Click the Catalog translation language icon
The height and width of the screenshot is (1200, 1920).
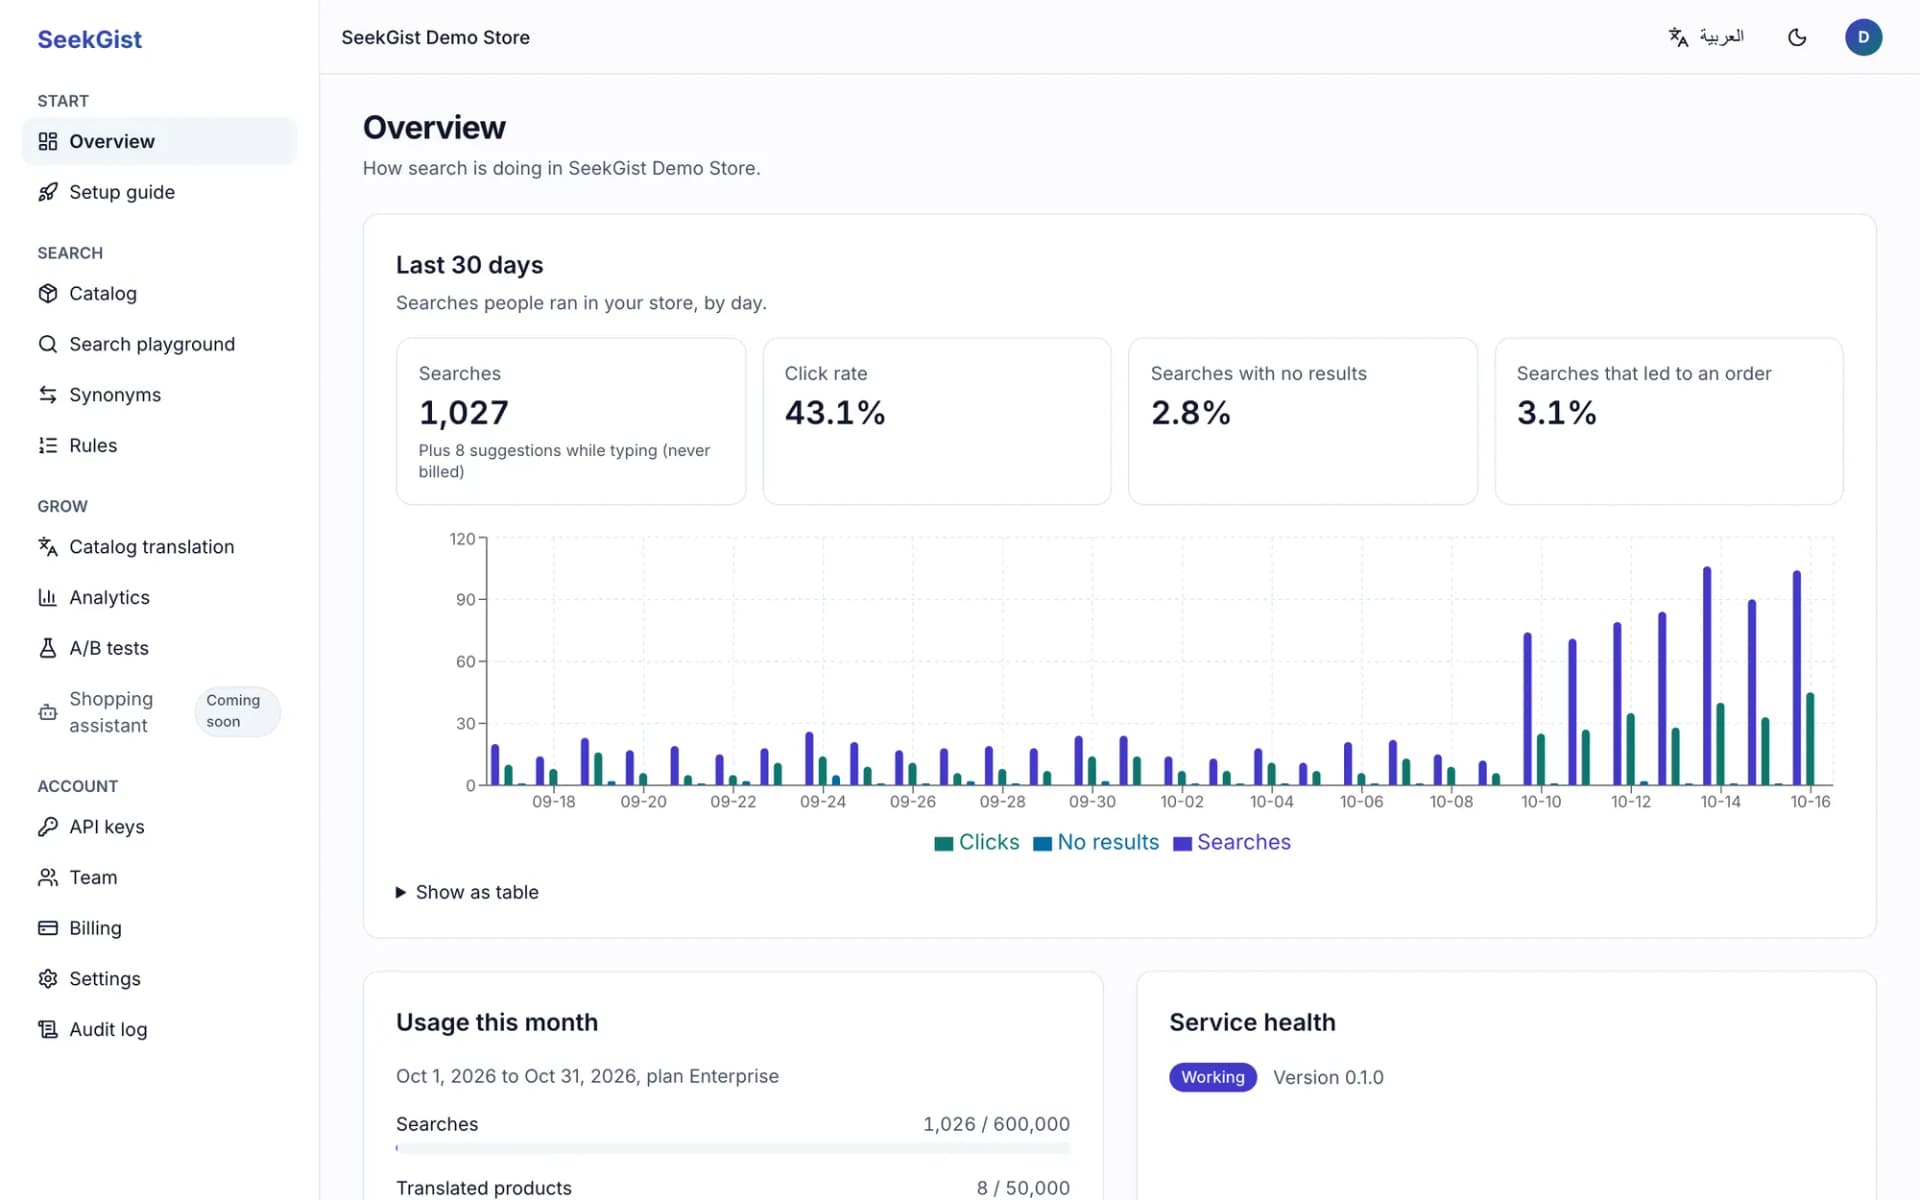pyautogui.click(x=47, y=547)
